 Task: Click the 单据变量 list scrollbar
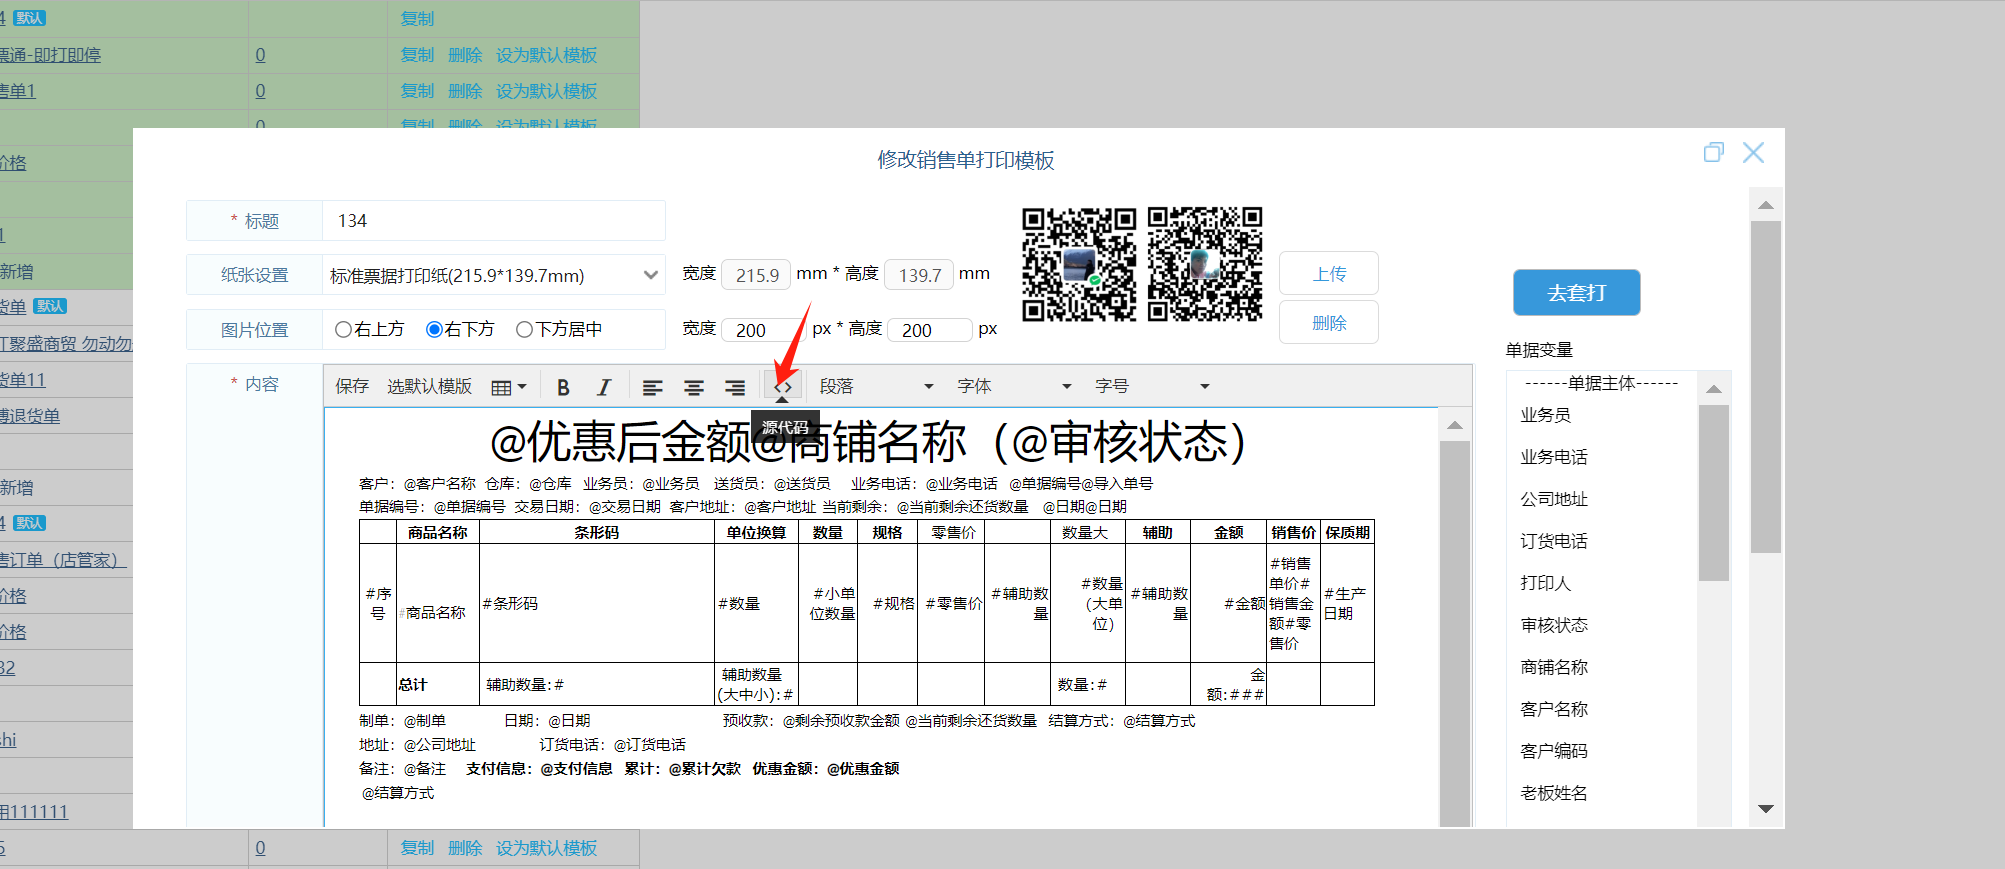point(1713,492)
